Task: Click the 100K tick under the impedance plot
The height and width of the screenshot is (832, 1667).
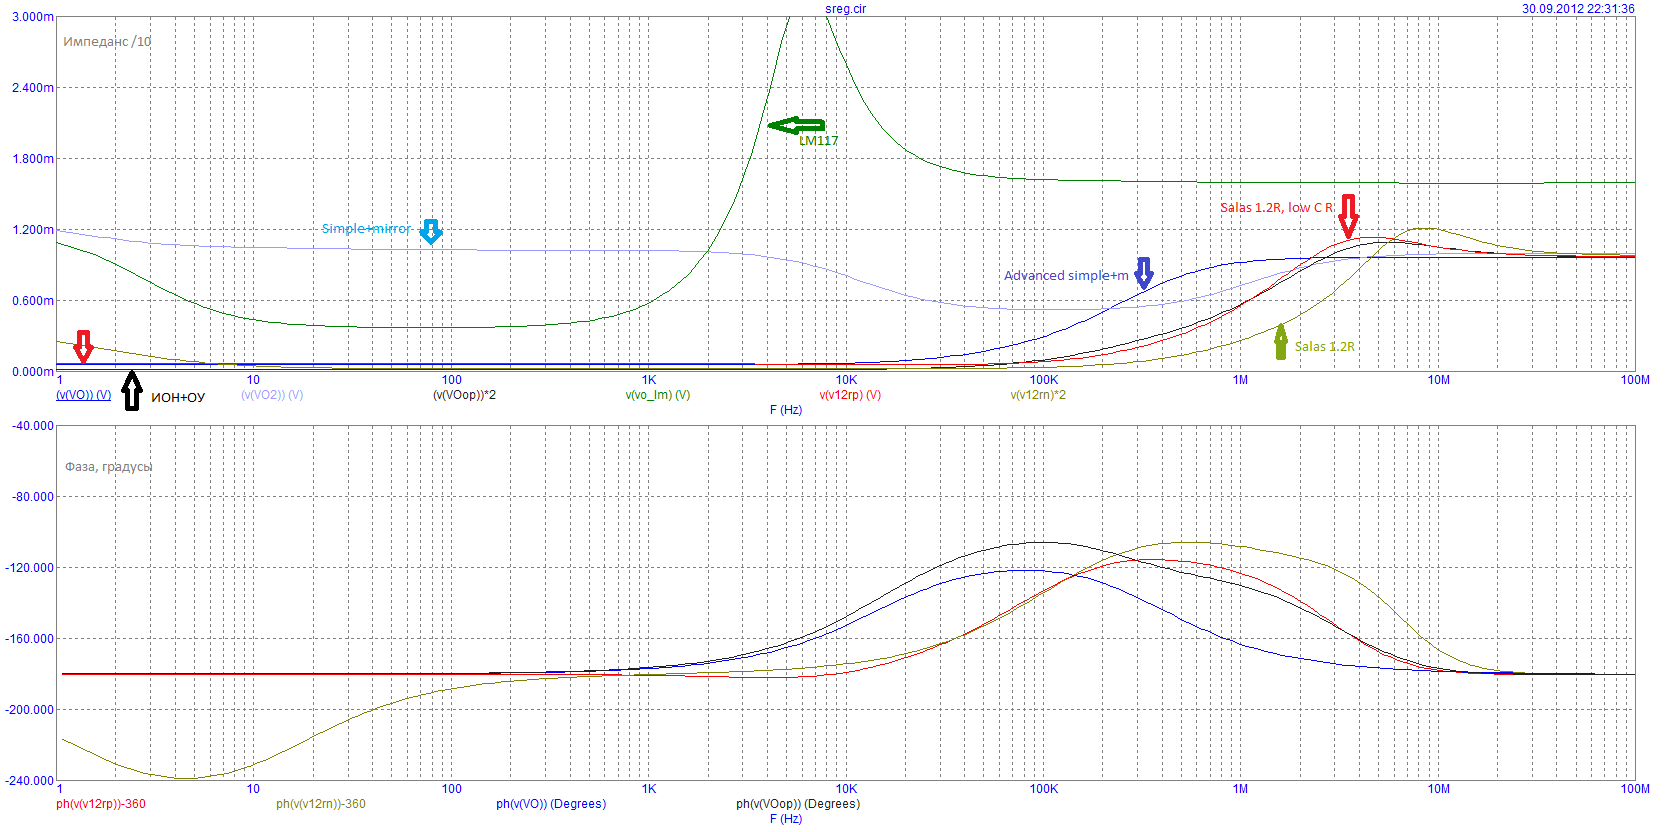Action: pyautogui.click(x=1044, y=380)
